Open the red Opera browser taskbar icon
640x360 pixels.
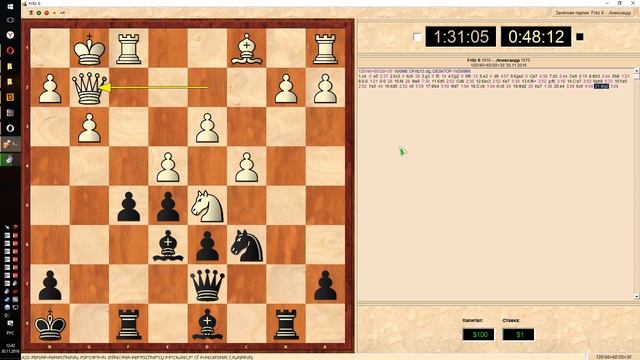(10, 51)
